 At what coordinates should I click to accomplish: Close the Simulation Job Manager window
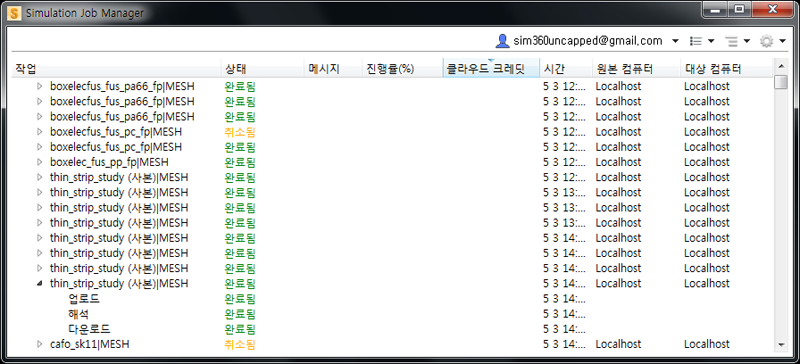(771, 10)
